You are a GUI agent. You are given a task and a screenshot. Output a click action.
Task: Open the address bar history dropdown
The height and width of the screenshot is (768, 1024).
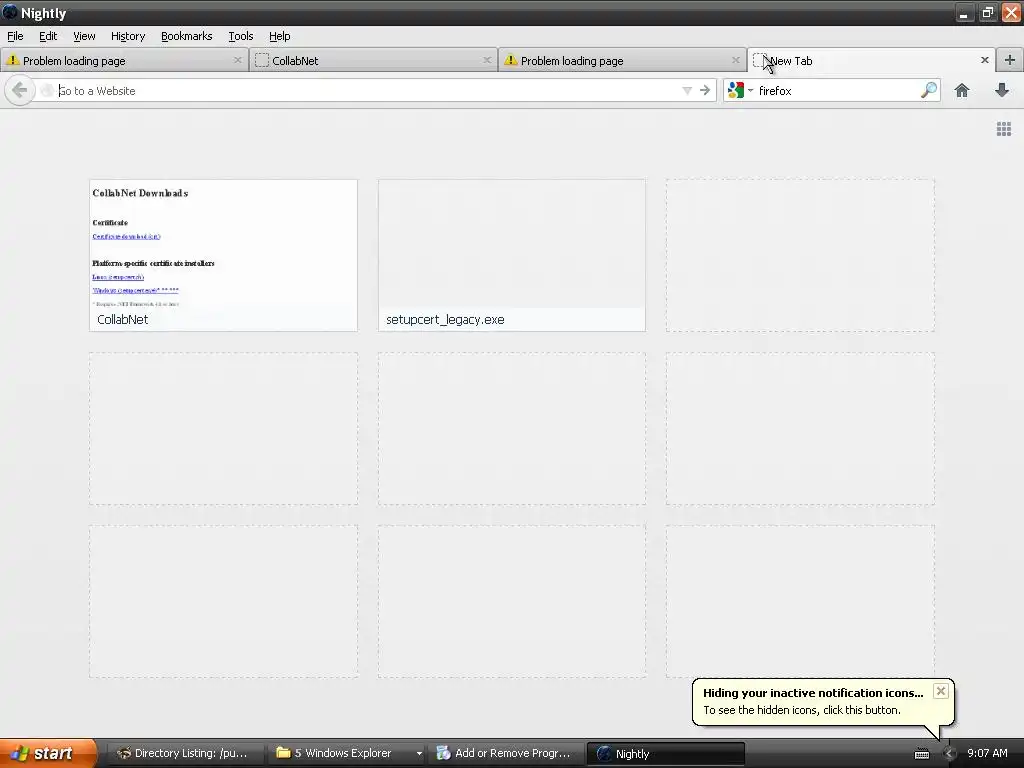tap(687, 91)
